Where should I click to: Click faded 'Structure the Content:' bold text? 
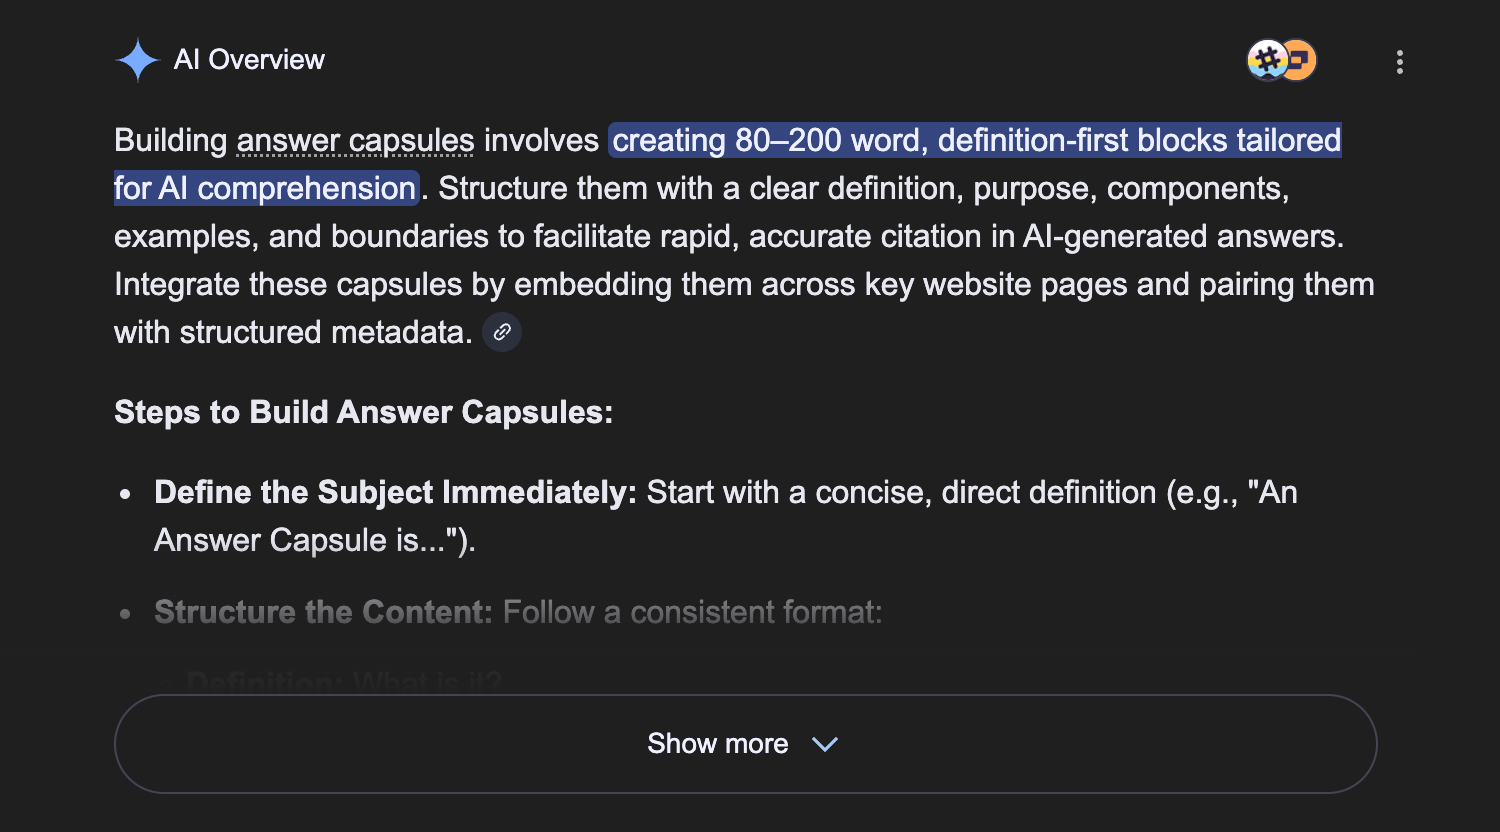(323, 612)
